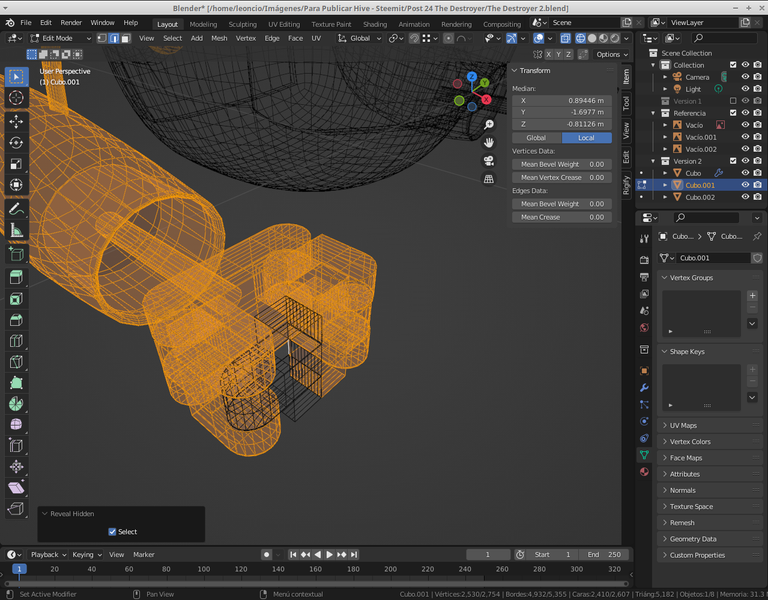The height and width of the screenshot is (600, 768).
Task: Select the Shear tool
Action: (16, 488)
